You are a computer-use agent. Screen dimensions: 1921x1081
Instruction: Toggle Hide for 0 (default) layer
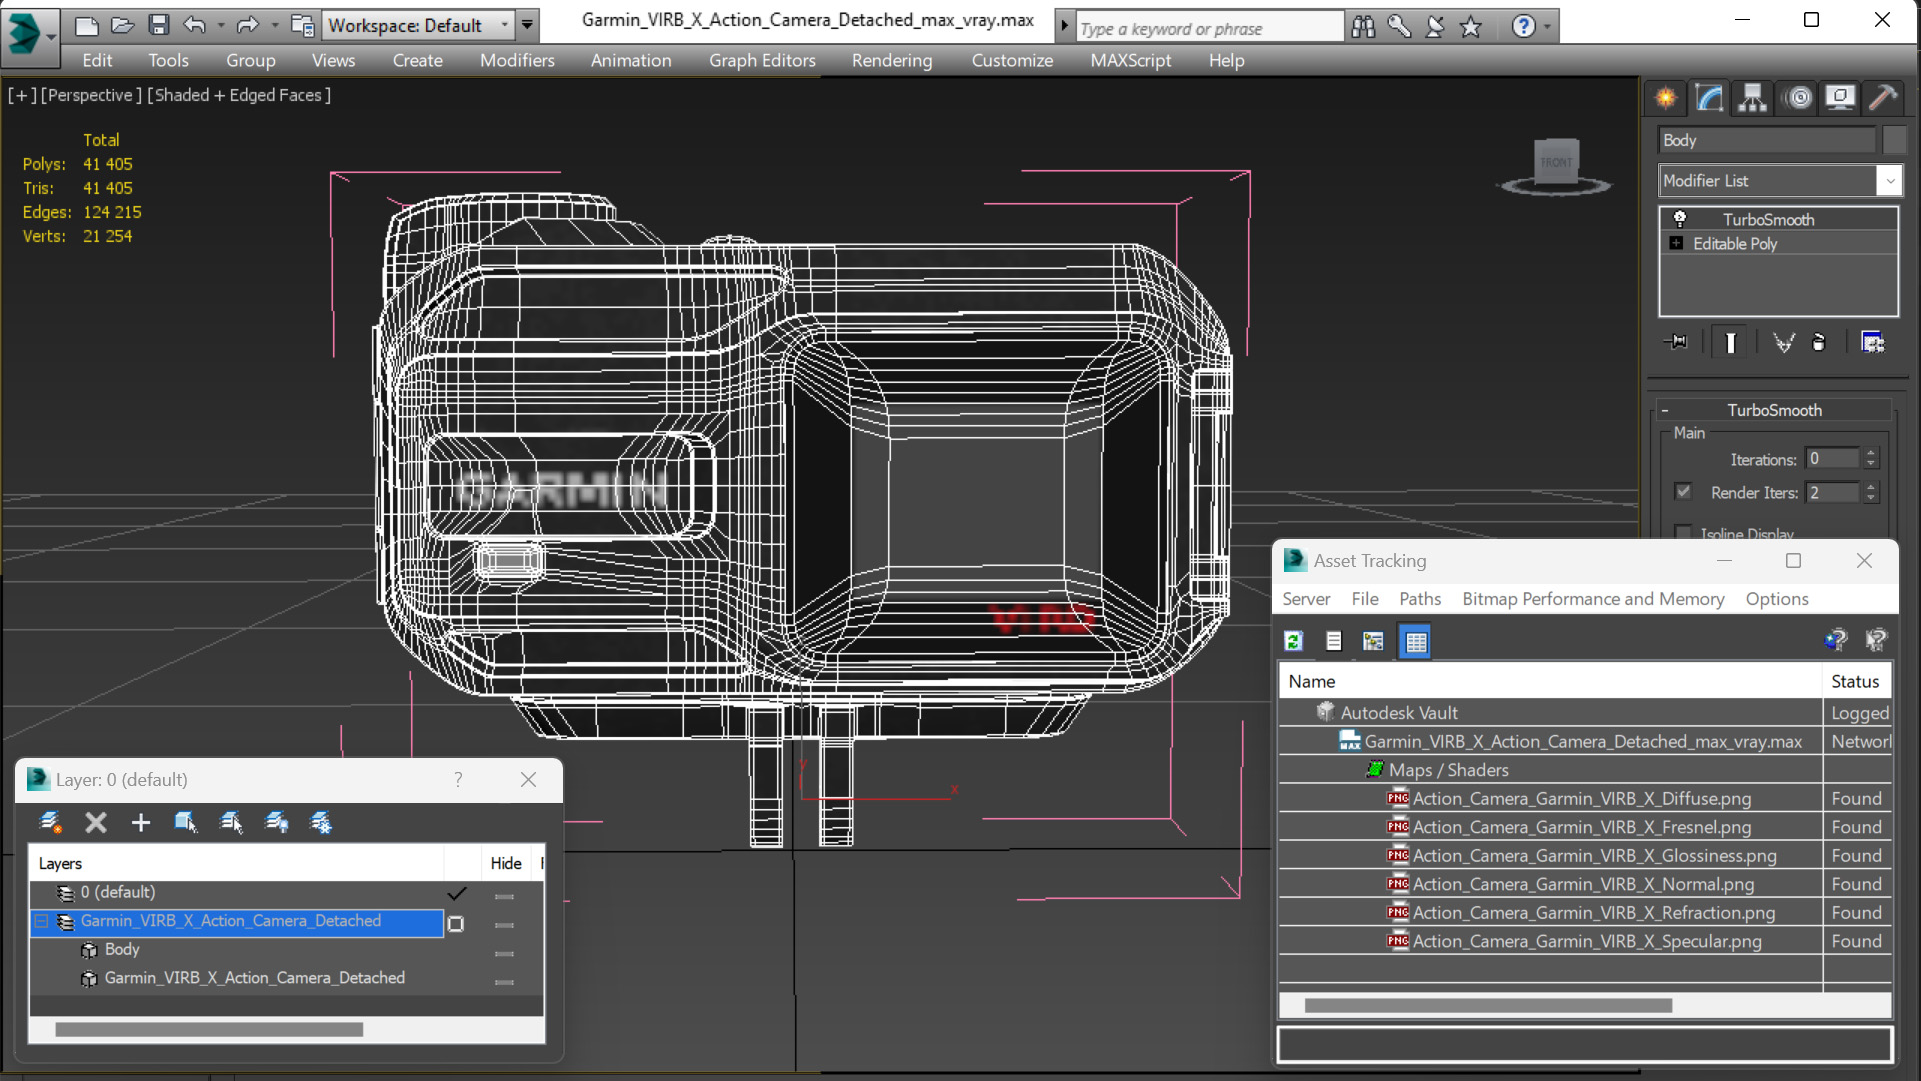pyautogui.click(x=504, y=896)
